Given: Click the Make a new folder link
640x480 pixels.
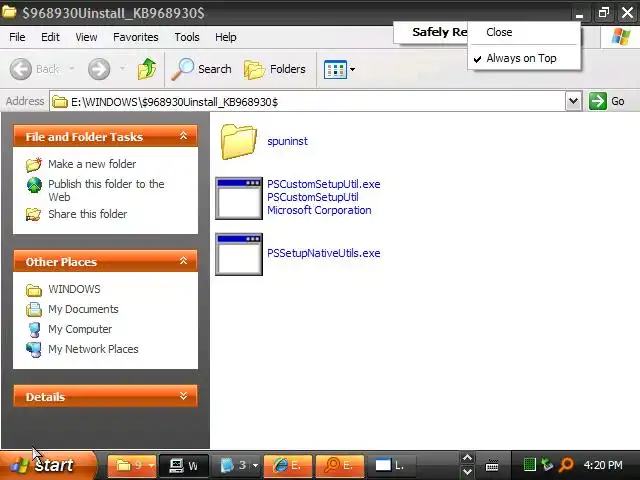Looking at the screenshot, I should point(92,164).
